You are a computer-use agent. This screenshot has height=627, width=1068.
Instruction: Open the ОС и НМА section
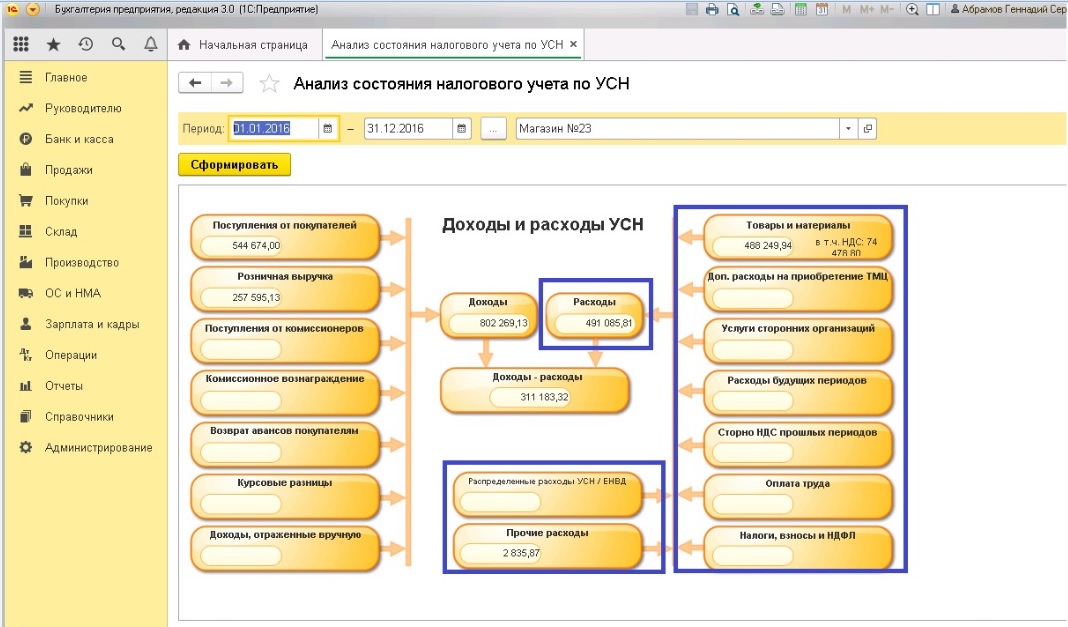pos(73,293)
